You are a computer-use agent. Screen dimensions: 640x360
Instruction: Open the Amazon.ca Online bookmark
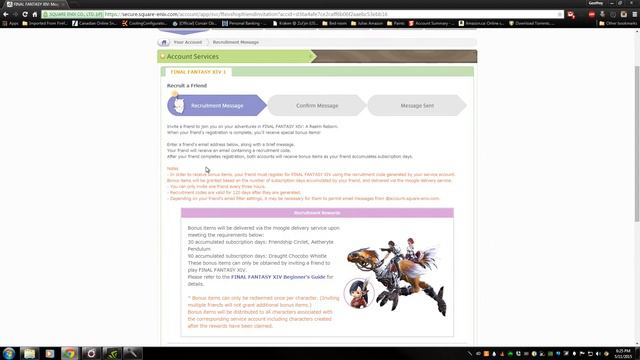coord(481,23)
